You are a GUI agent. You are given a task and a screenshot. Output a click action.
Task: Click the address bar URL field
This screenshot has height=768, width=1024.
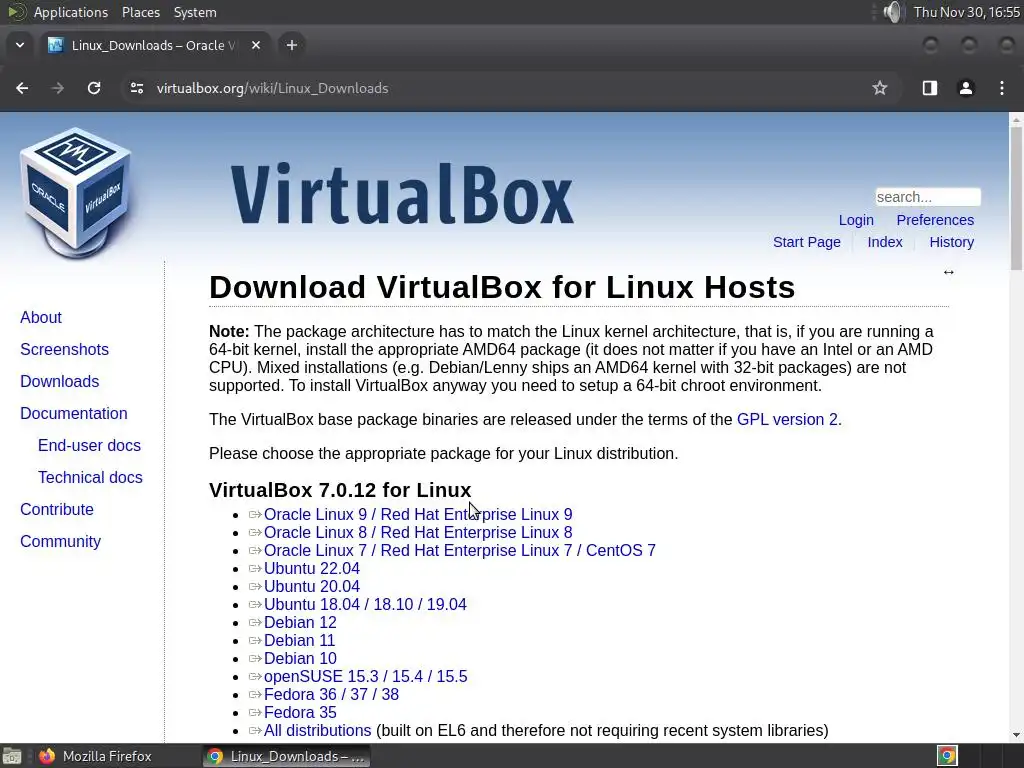click(x=496, y=88)
